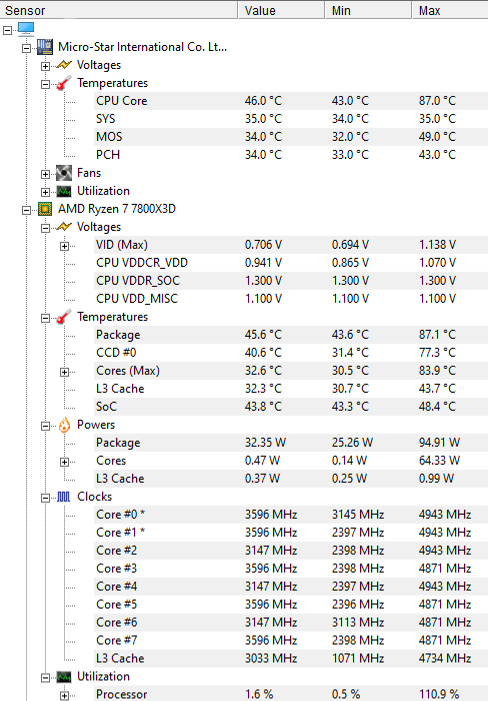Screen dimensions: 488x701
Task: Select the Package temperature row
Action: (291, 335)
